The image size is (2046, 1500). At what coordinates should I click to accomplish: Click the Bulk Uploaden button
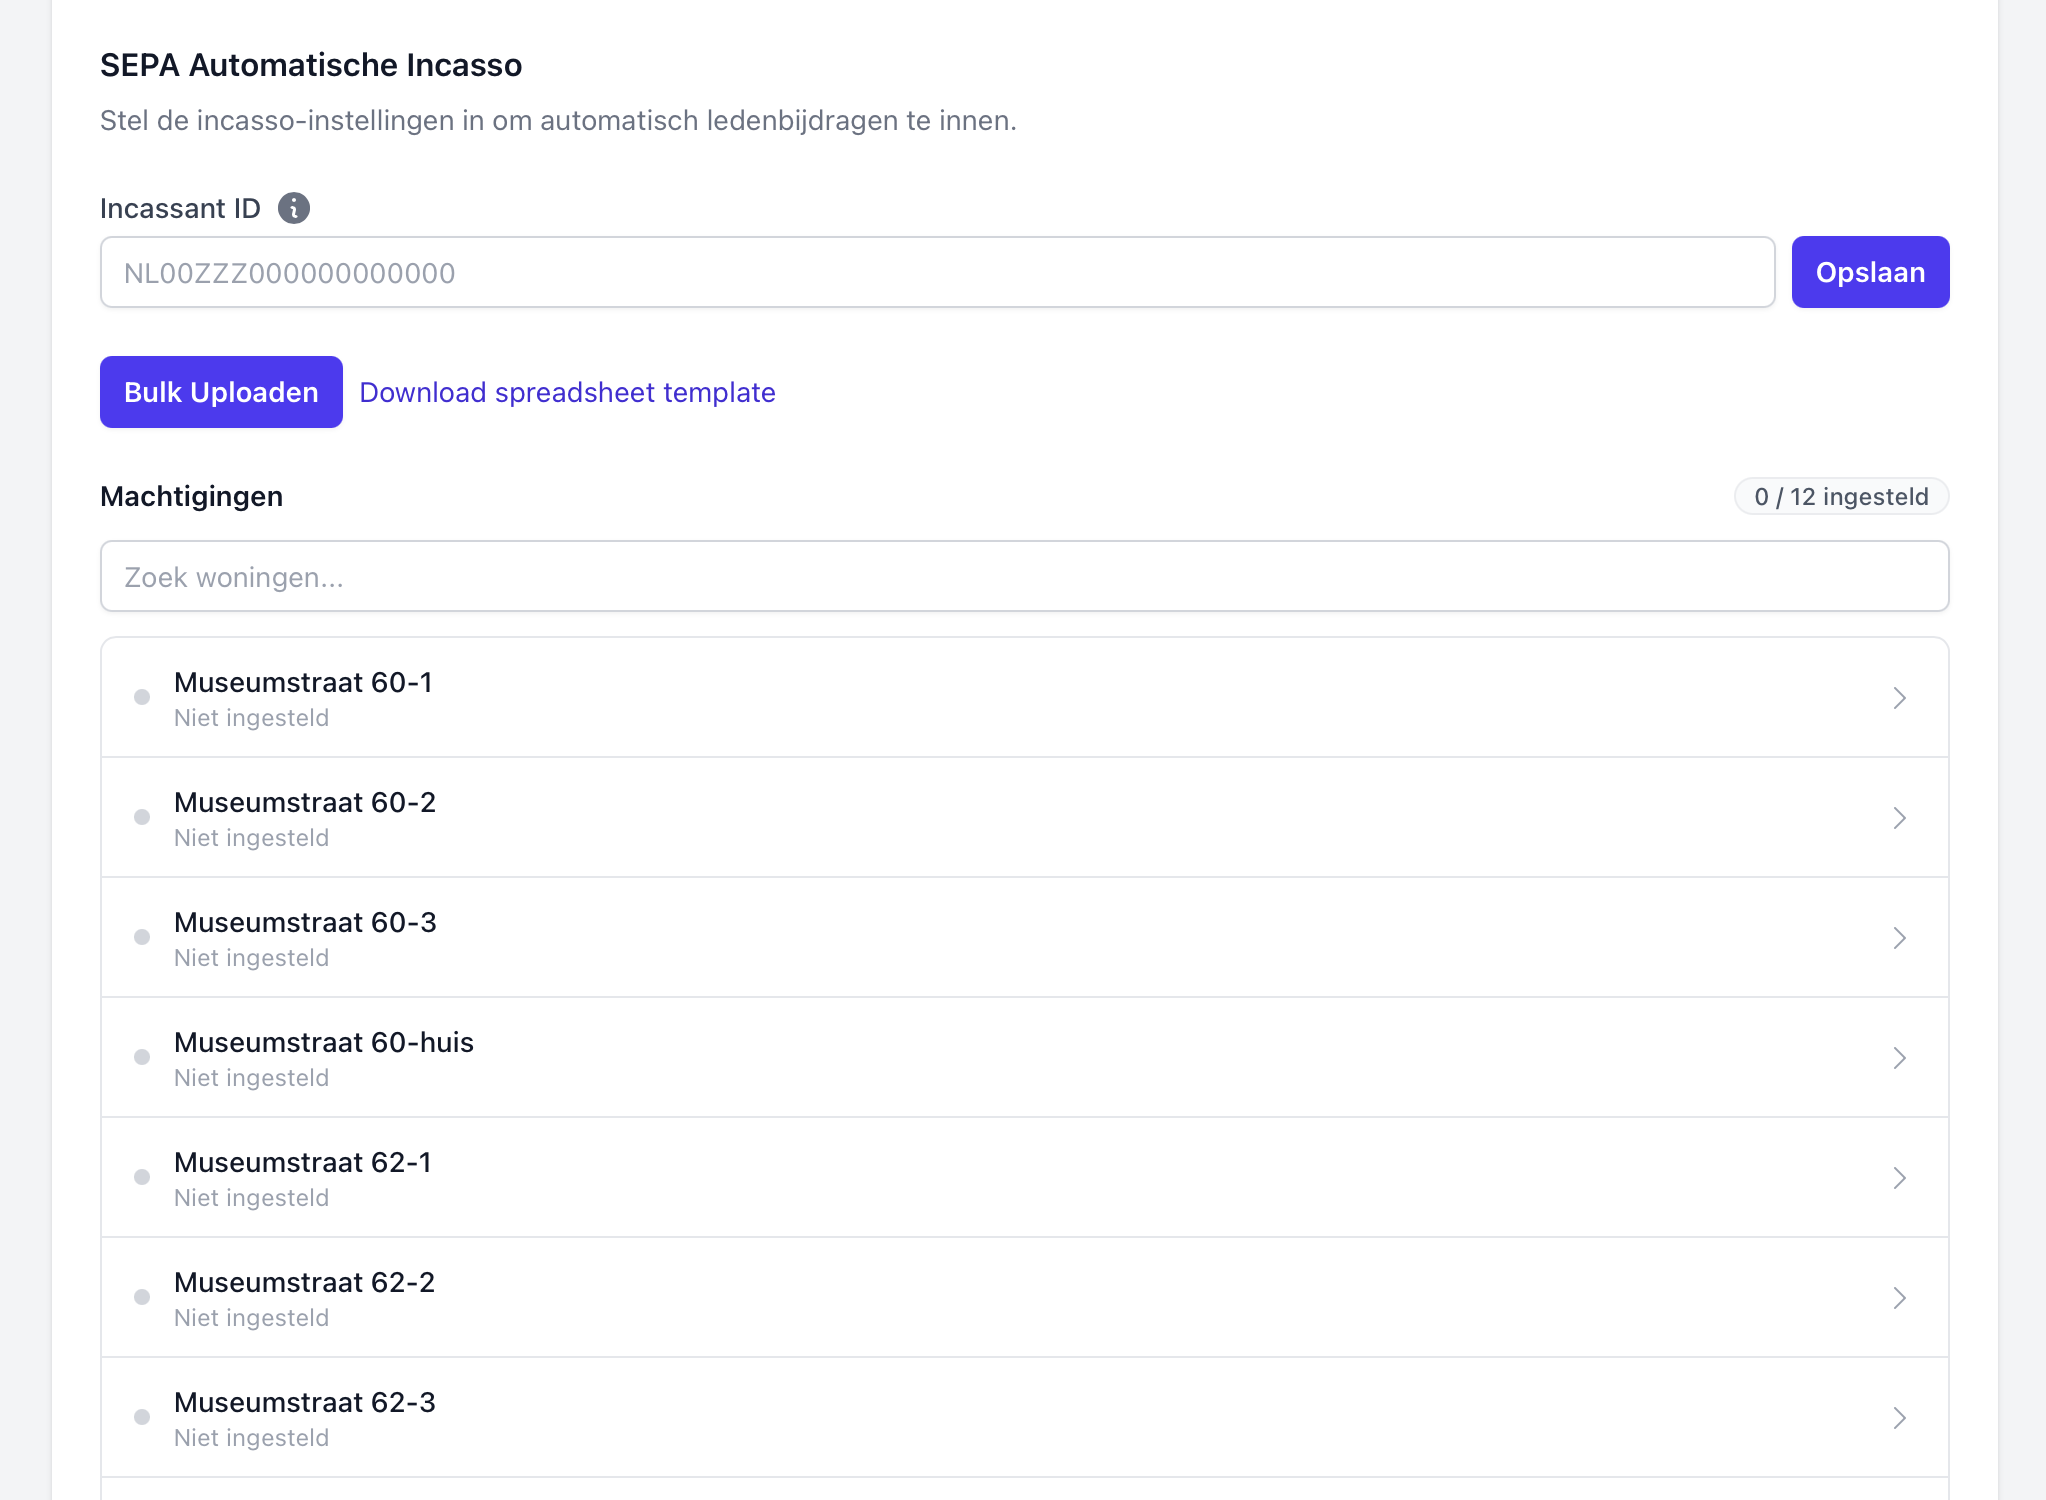pyautogui.click(x=221, y=392)
